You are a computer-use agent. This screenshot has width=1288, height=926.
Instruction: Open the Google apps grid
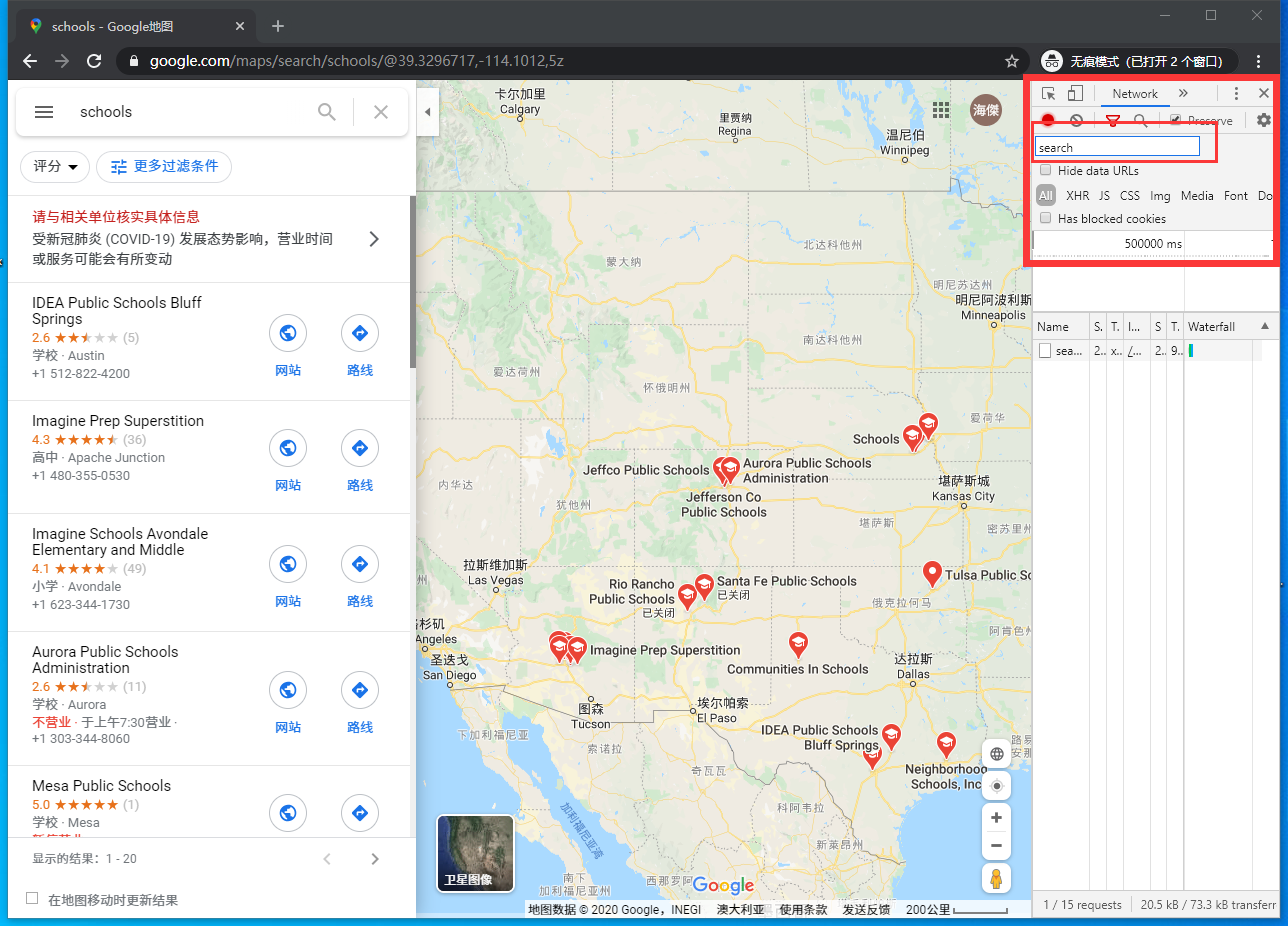point(941,110)
